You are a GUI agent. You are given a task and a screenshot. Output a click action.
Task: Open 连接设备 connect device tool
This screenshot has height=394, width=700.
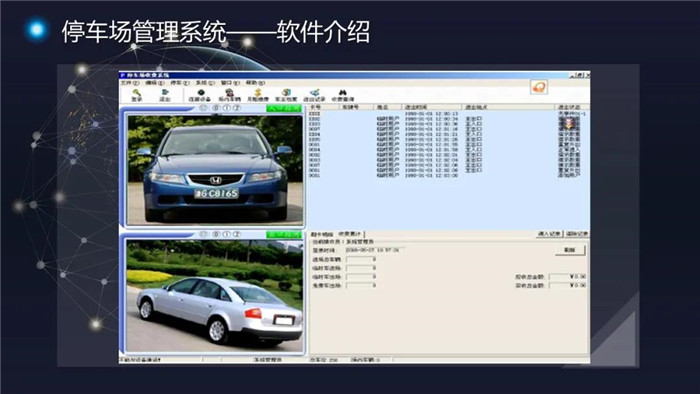click(x=199, y=95)
